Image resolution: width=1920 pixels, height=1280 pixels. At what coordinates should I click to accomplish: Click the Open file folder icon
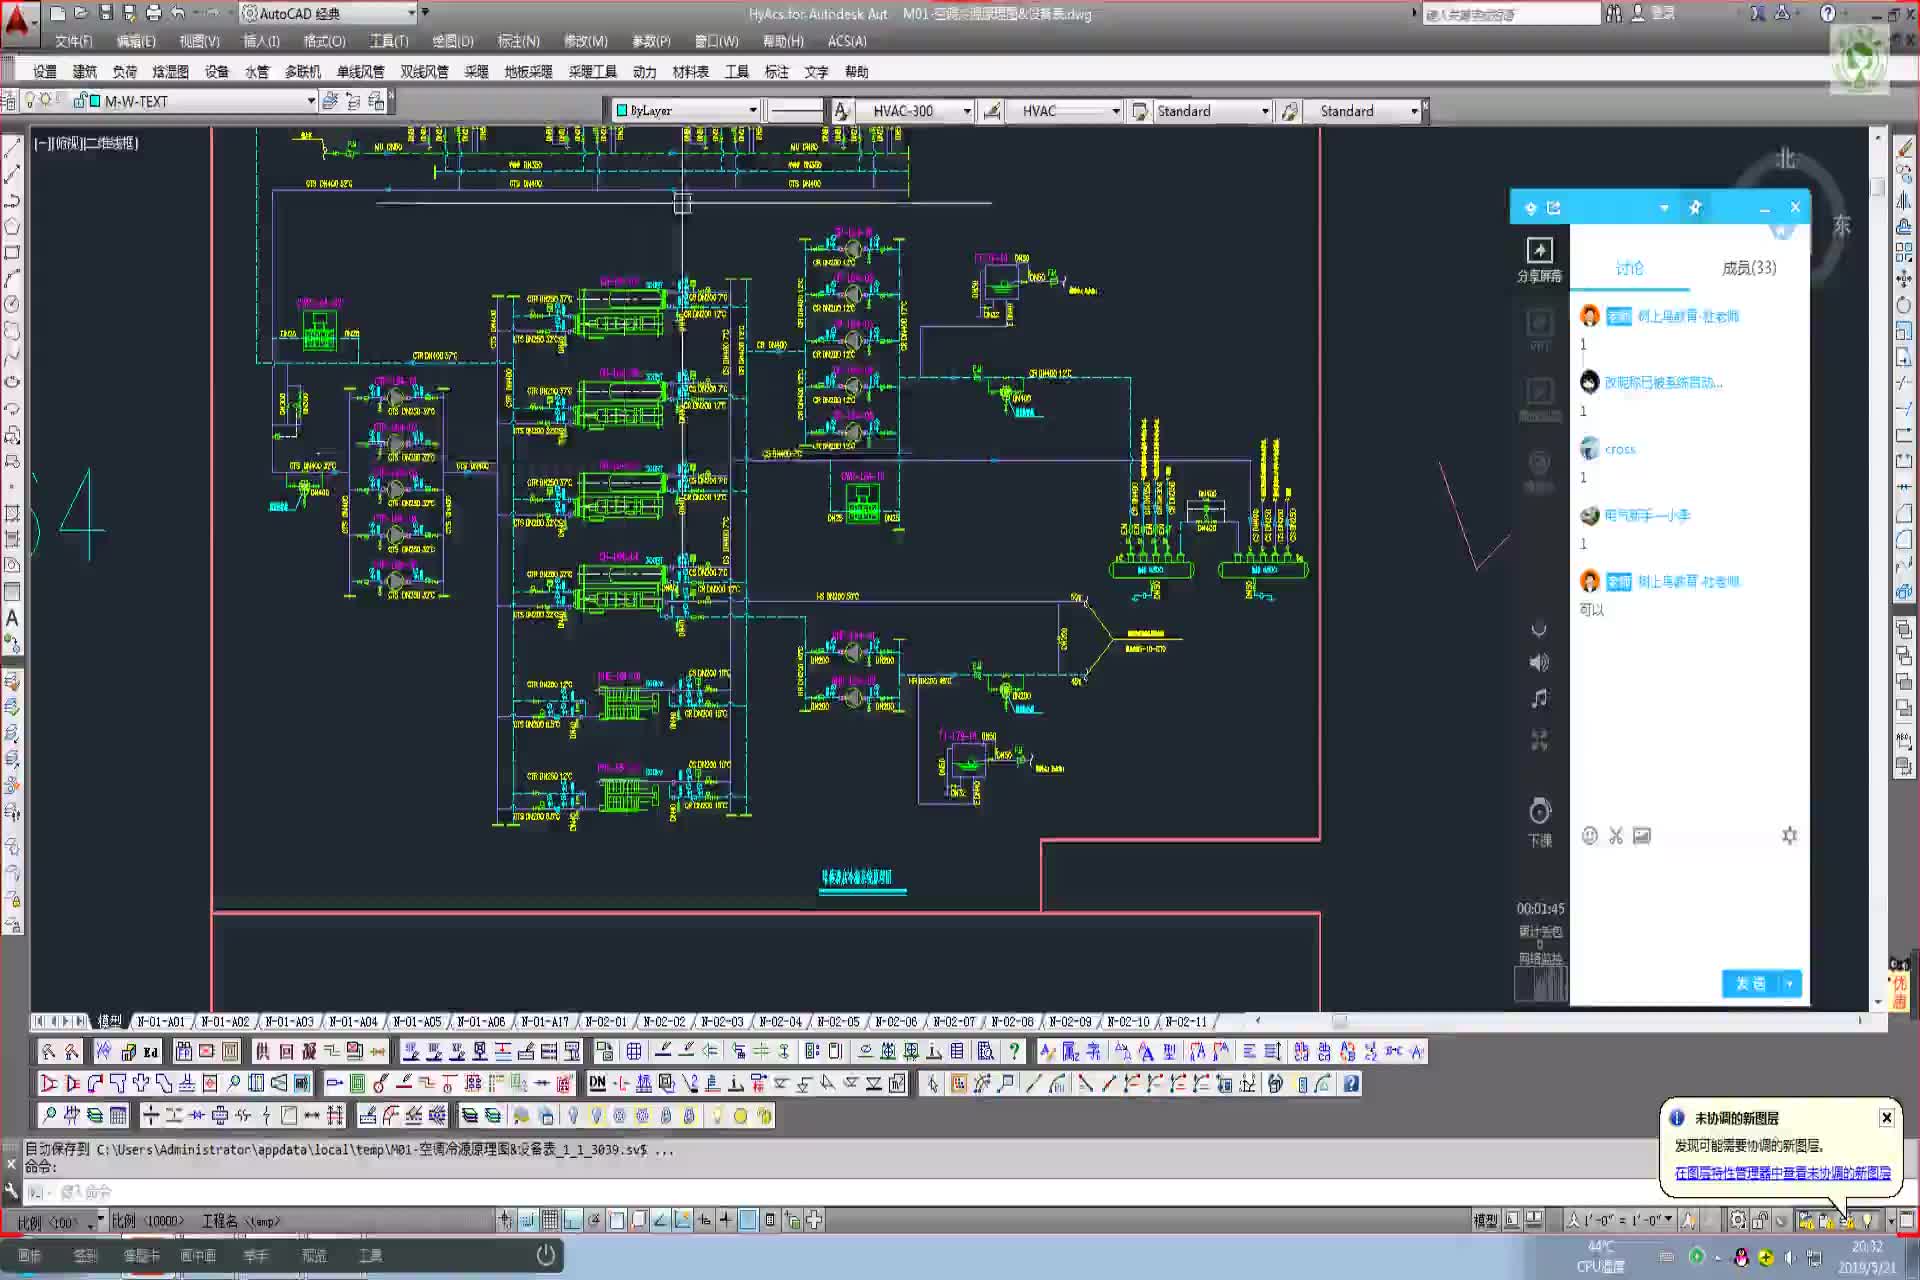[x=81, y=13]
